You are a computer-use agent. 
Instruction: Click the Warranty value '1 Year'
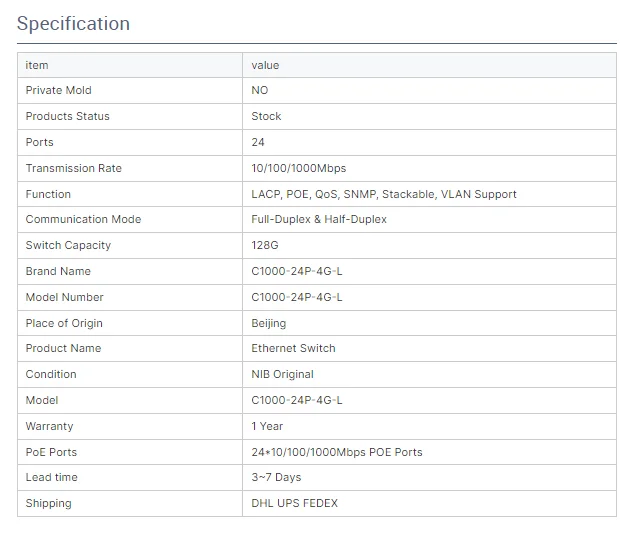pos(268,426)
